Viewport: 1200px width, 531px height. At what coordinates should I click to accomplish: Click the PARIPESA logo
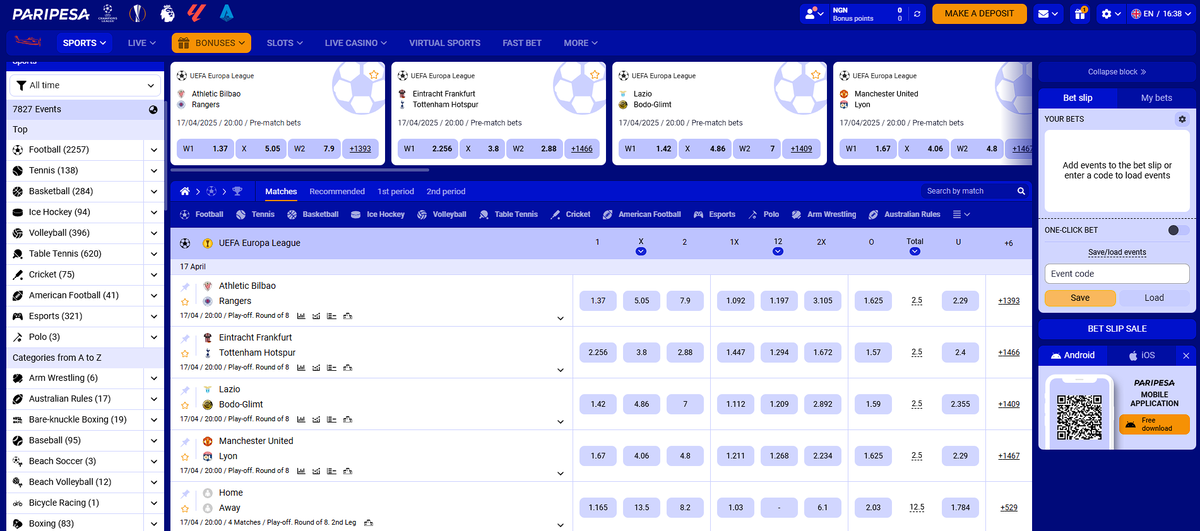50,14
